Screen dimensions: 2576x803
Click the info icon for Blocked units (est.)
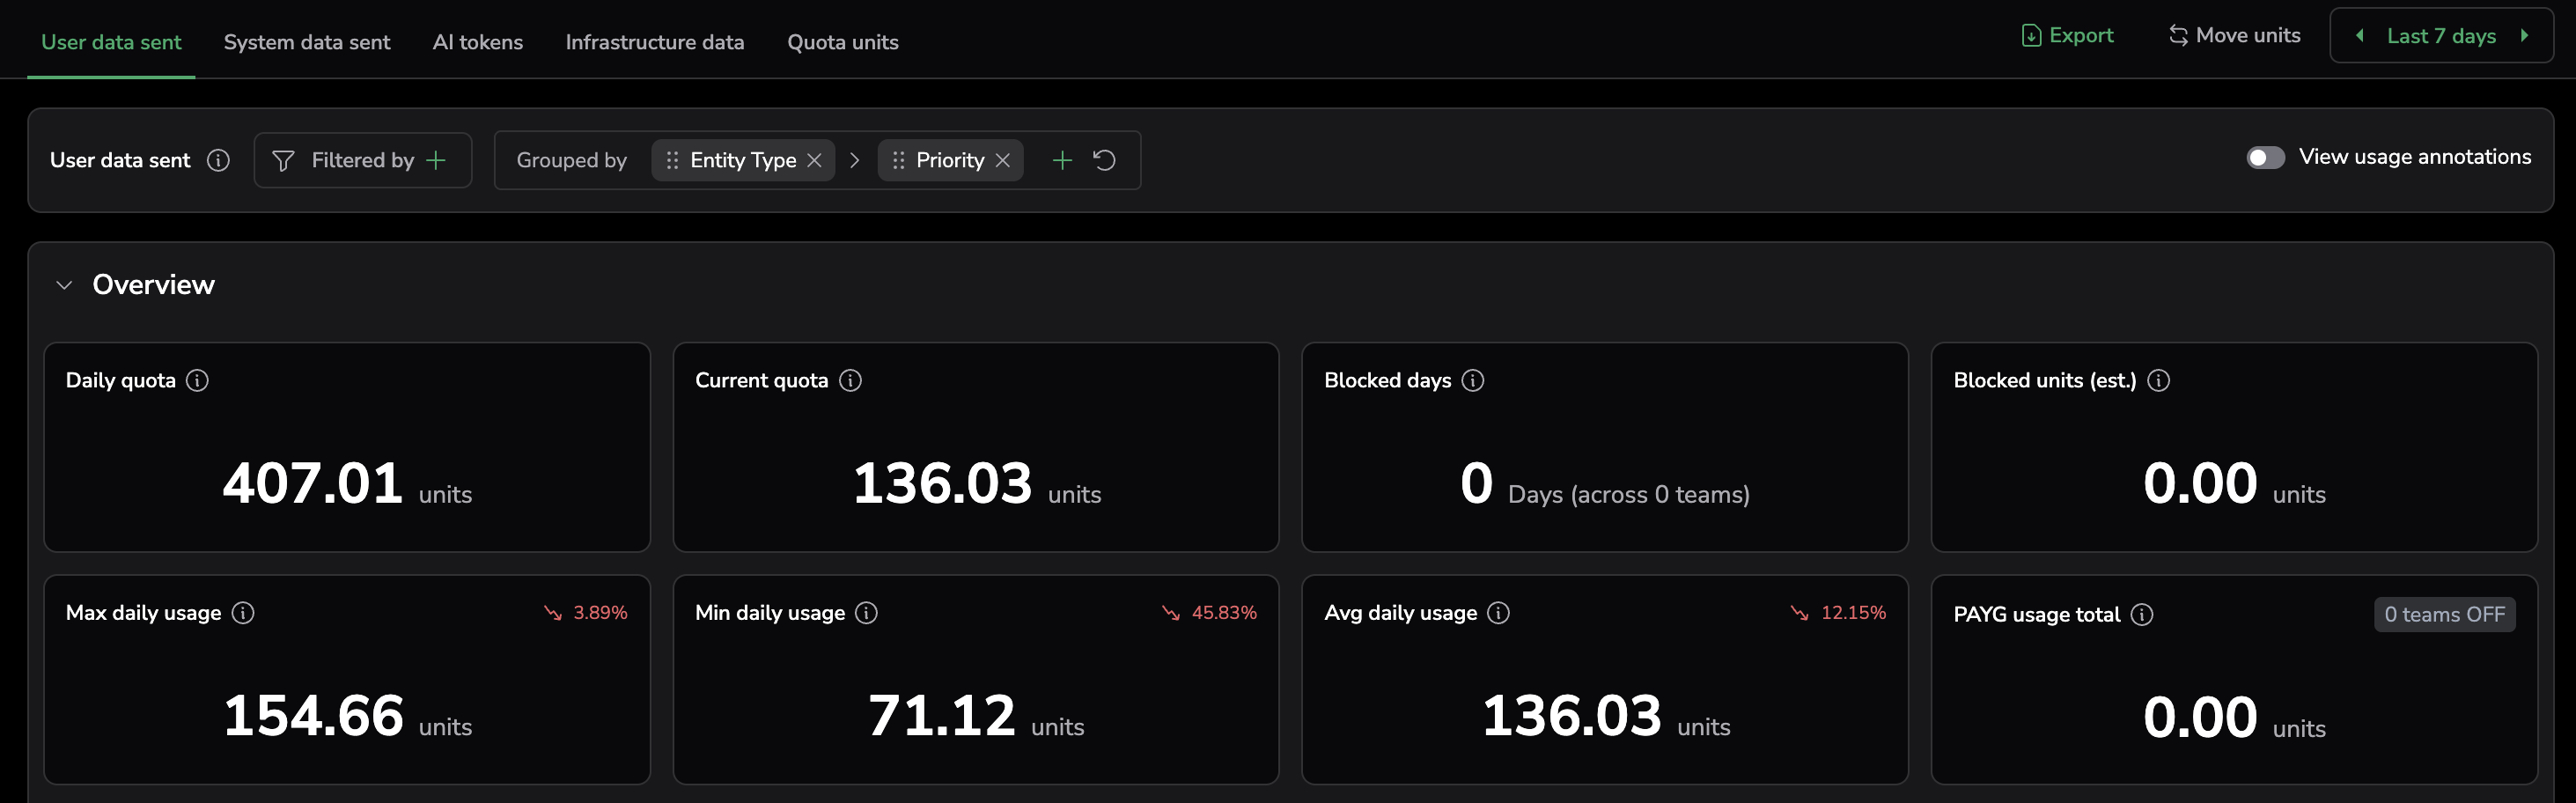coord(2158,380)
